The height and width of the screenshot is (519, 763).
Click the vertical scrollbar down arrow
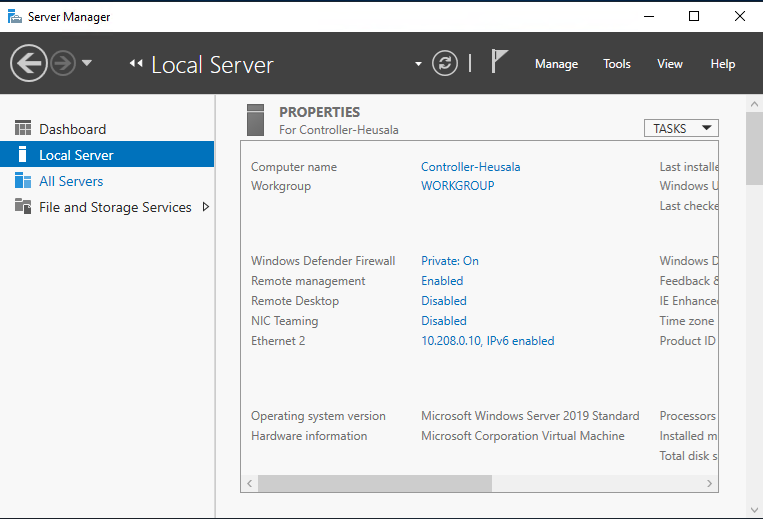754,510
